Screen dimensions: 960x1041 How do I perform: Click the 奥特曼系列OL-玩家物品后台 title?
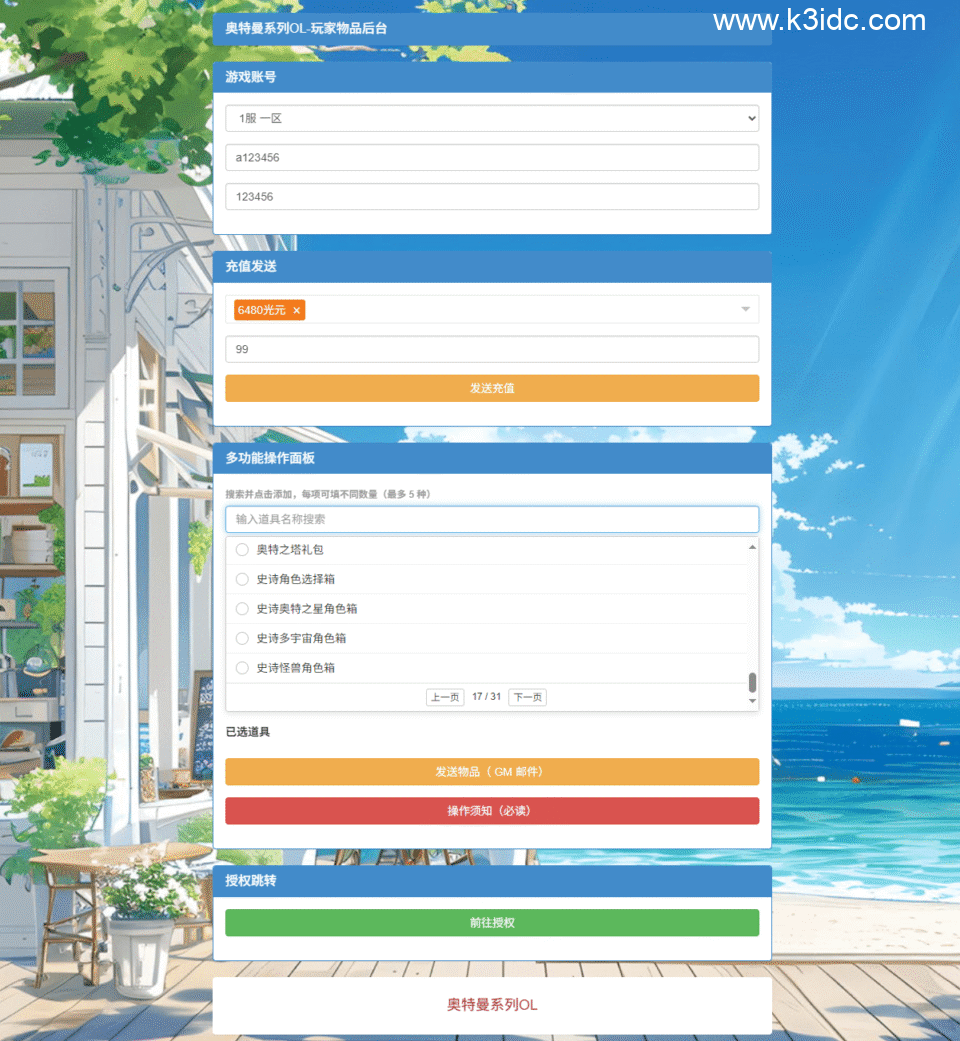click(x=306, y=29)
